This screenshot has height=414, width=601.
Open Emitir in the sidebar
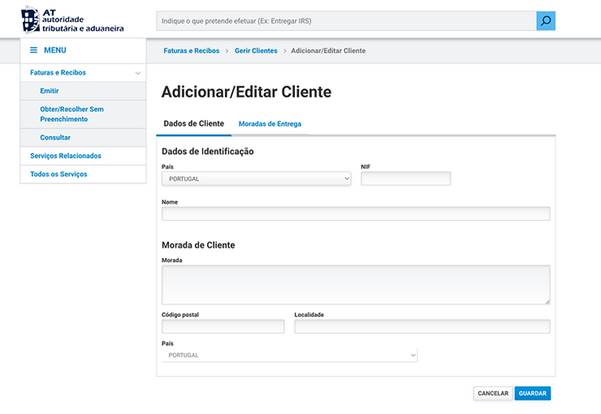tap(49, 91)
